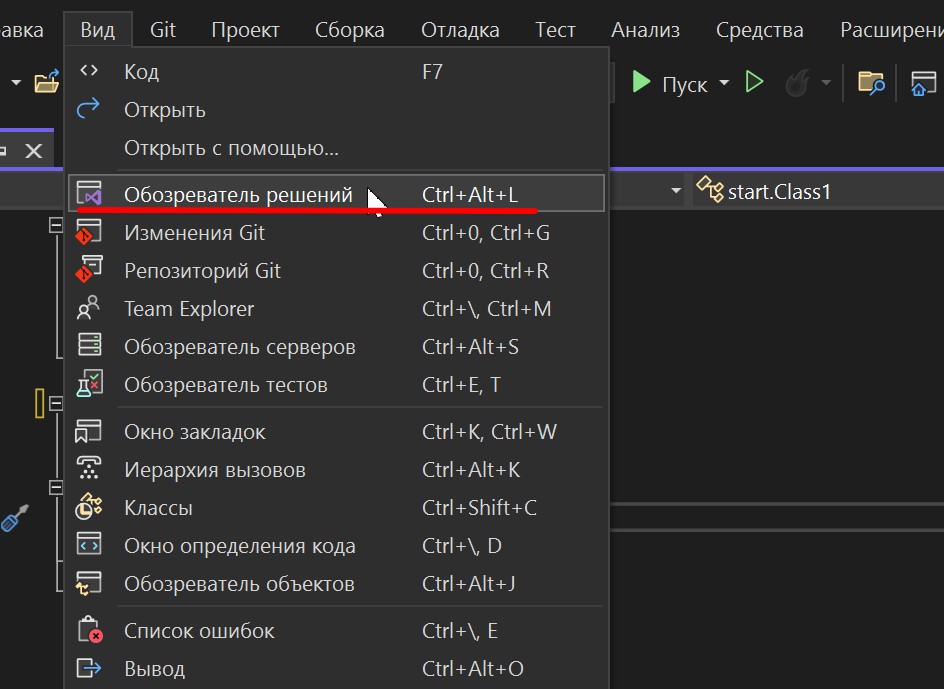Click the Пуск button label
944x689 pixels.
[685, 84]
